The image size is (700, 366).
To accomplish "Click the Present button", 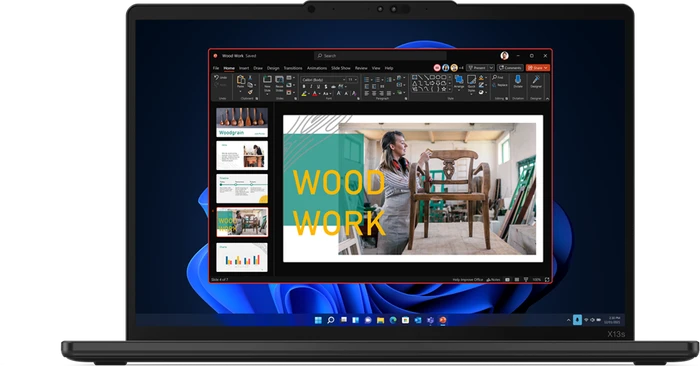I will point(477,68).
